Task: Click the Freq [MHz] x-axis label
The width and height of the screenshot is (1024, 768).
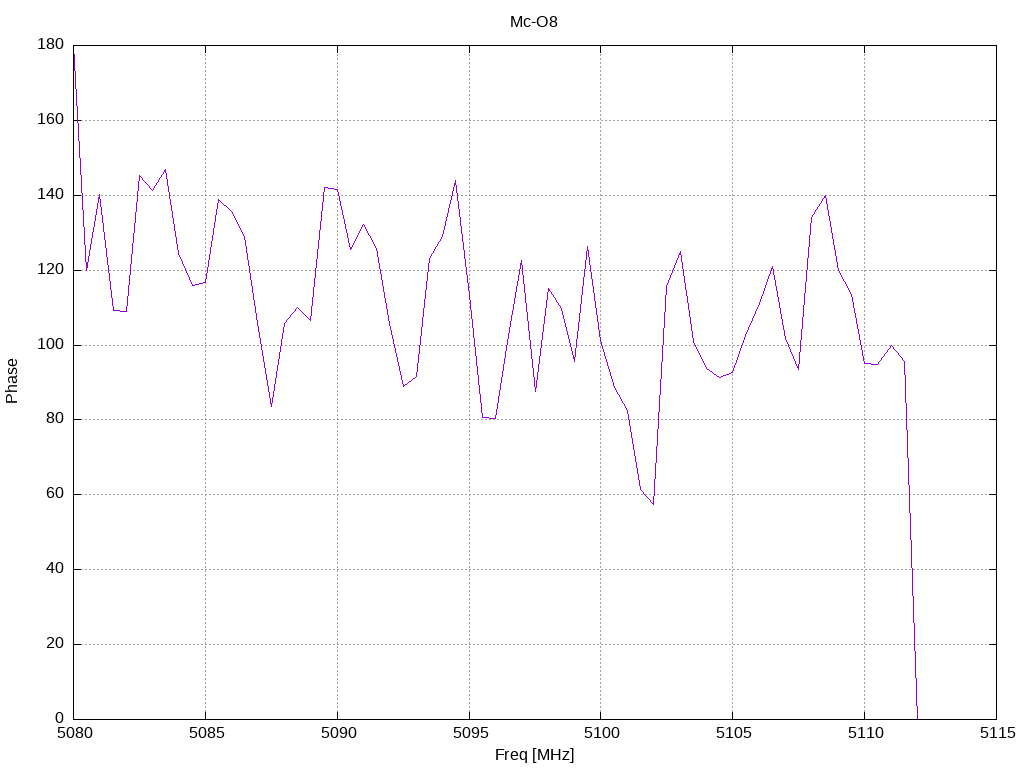Action: tap(534, 755)
